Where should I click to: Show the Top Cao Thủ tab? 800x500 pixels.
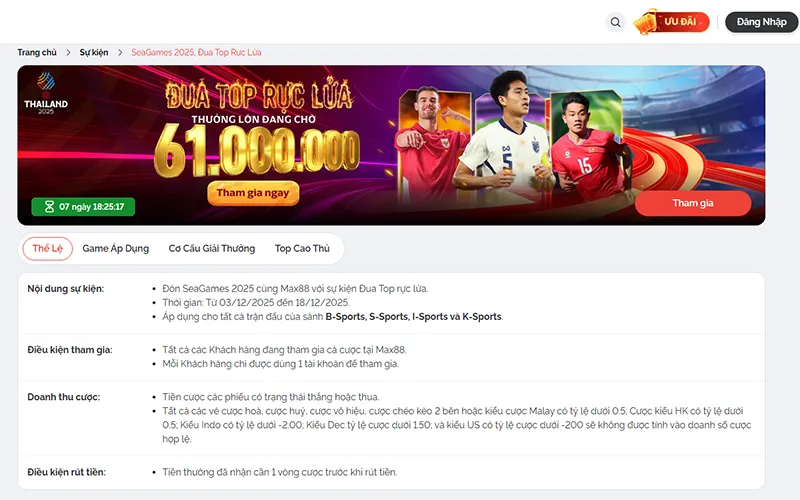pyautogui.click(x=302, y=248)
